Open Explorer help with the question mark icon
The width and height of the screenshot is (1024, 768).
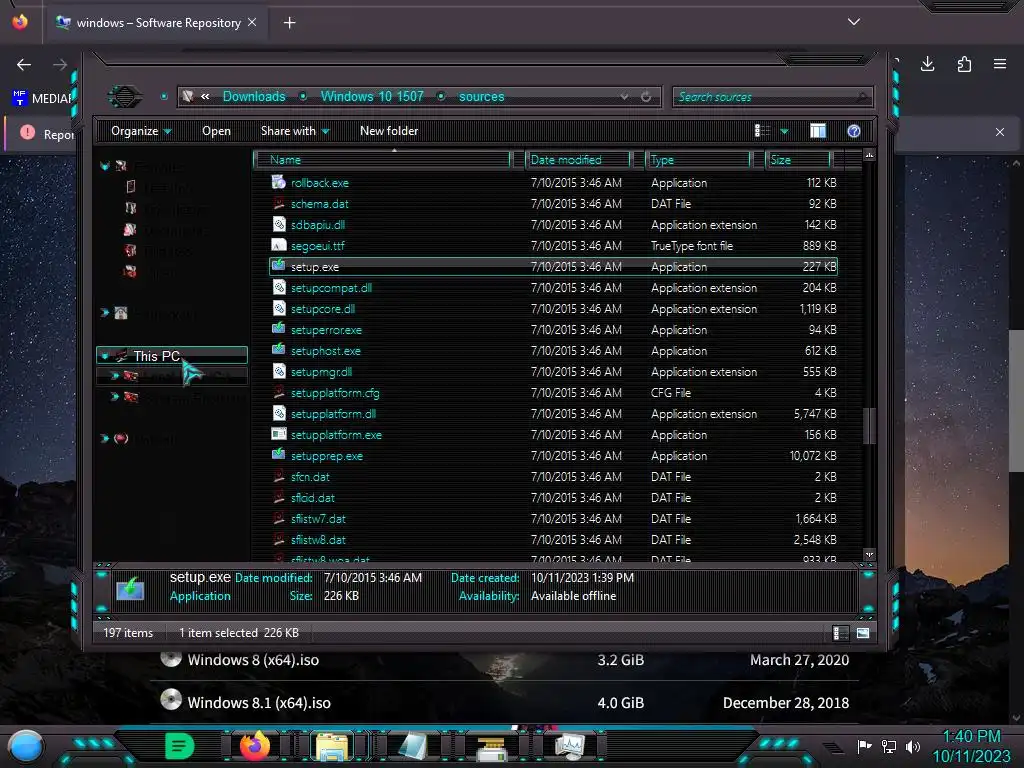pyautogui.click(x=854, y=131)
